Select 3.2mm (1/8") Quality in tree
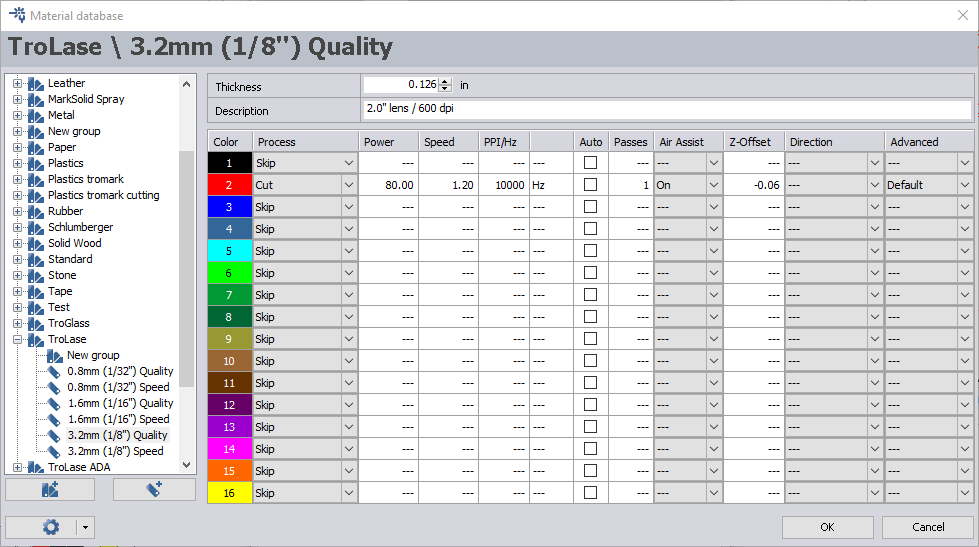979x547 pixels. pos(117,435)
